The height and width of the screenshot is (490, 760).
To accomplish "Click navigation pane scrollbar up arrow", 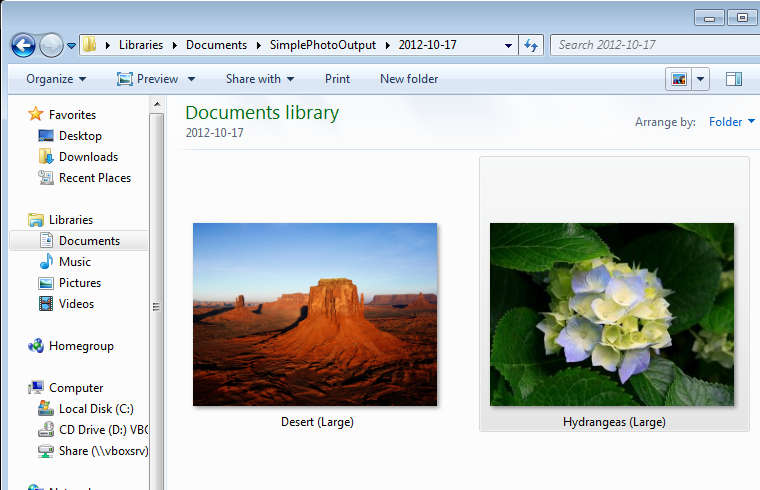I will click(157, 104).
